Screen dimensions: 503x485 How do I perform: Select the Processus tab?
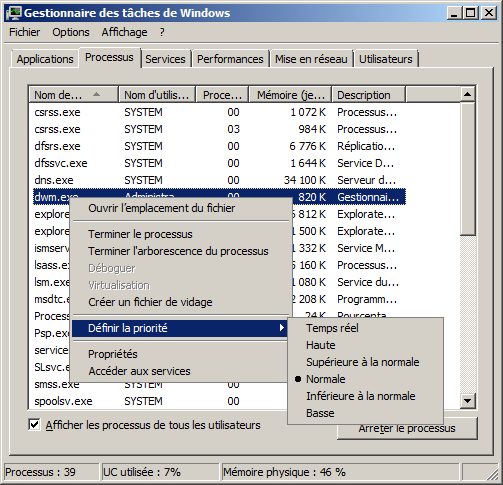click(x=109, y=57)
